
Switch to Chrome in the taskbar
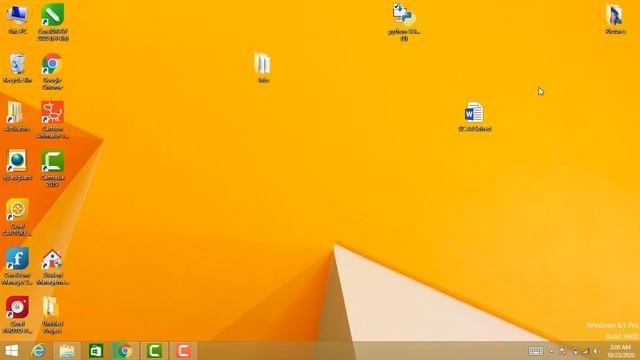(125, 351)
